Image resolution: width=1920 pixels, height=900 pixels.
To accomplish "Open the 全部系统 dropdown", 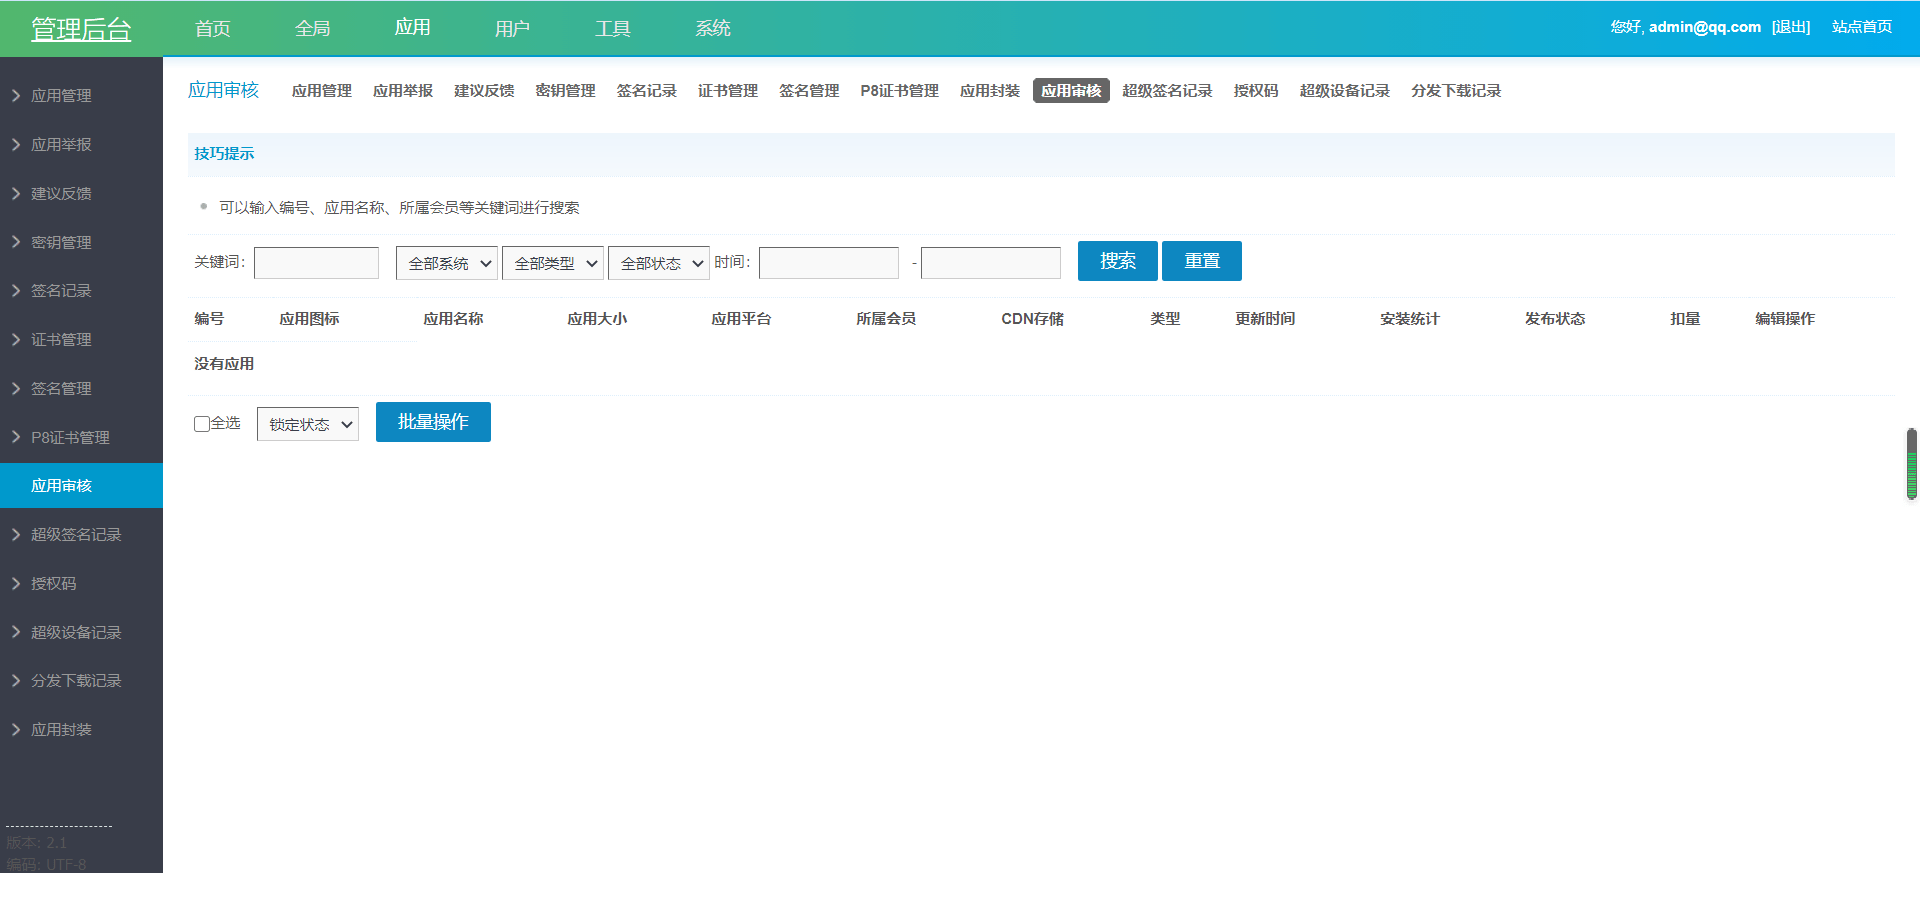I will click(446, 262).
